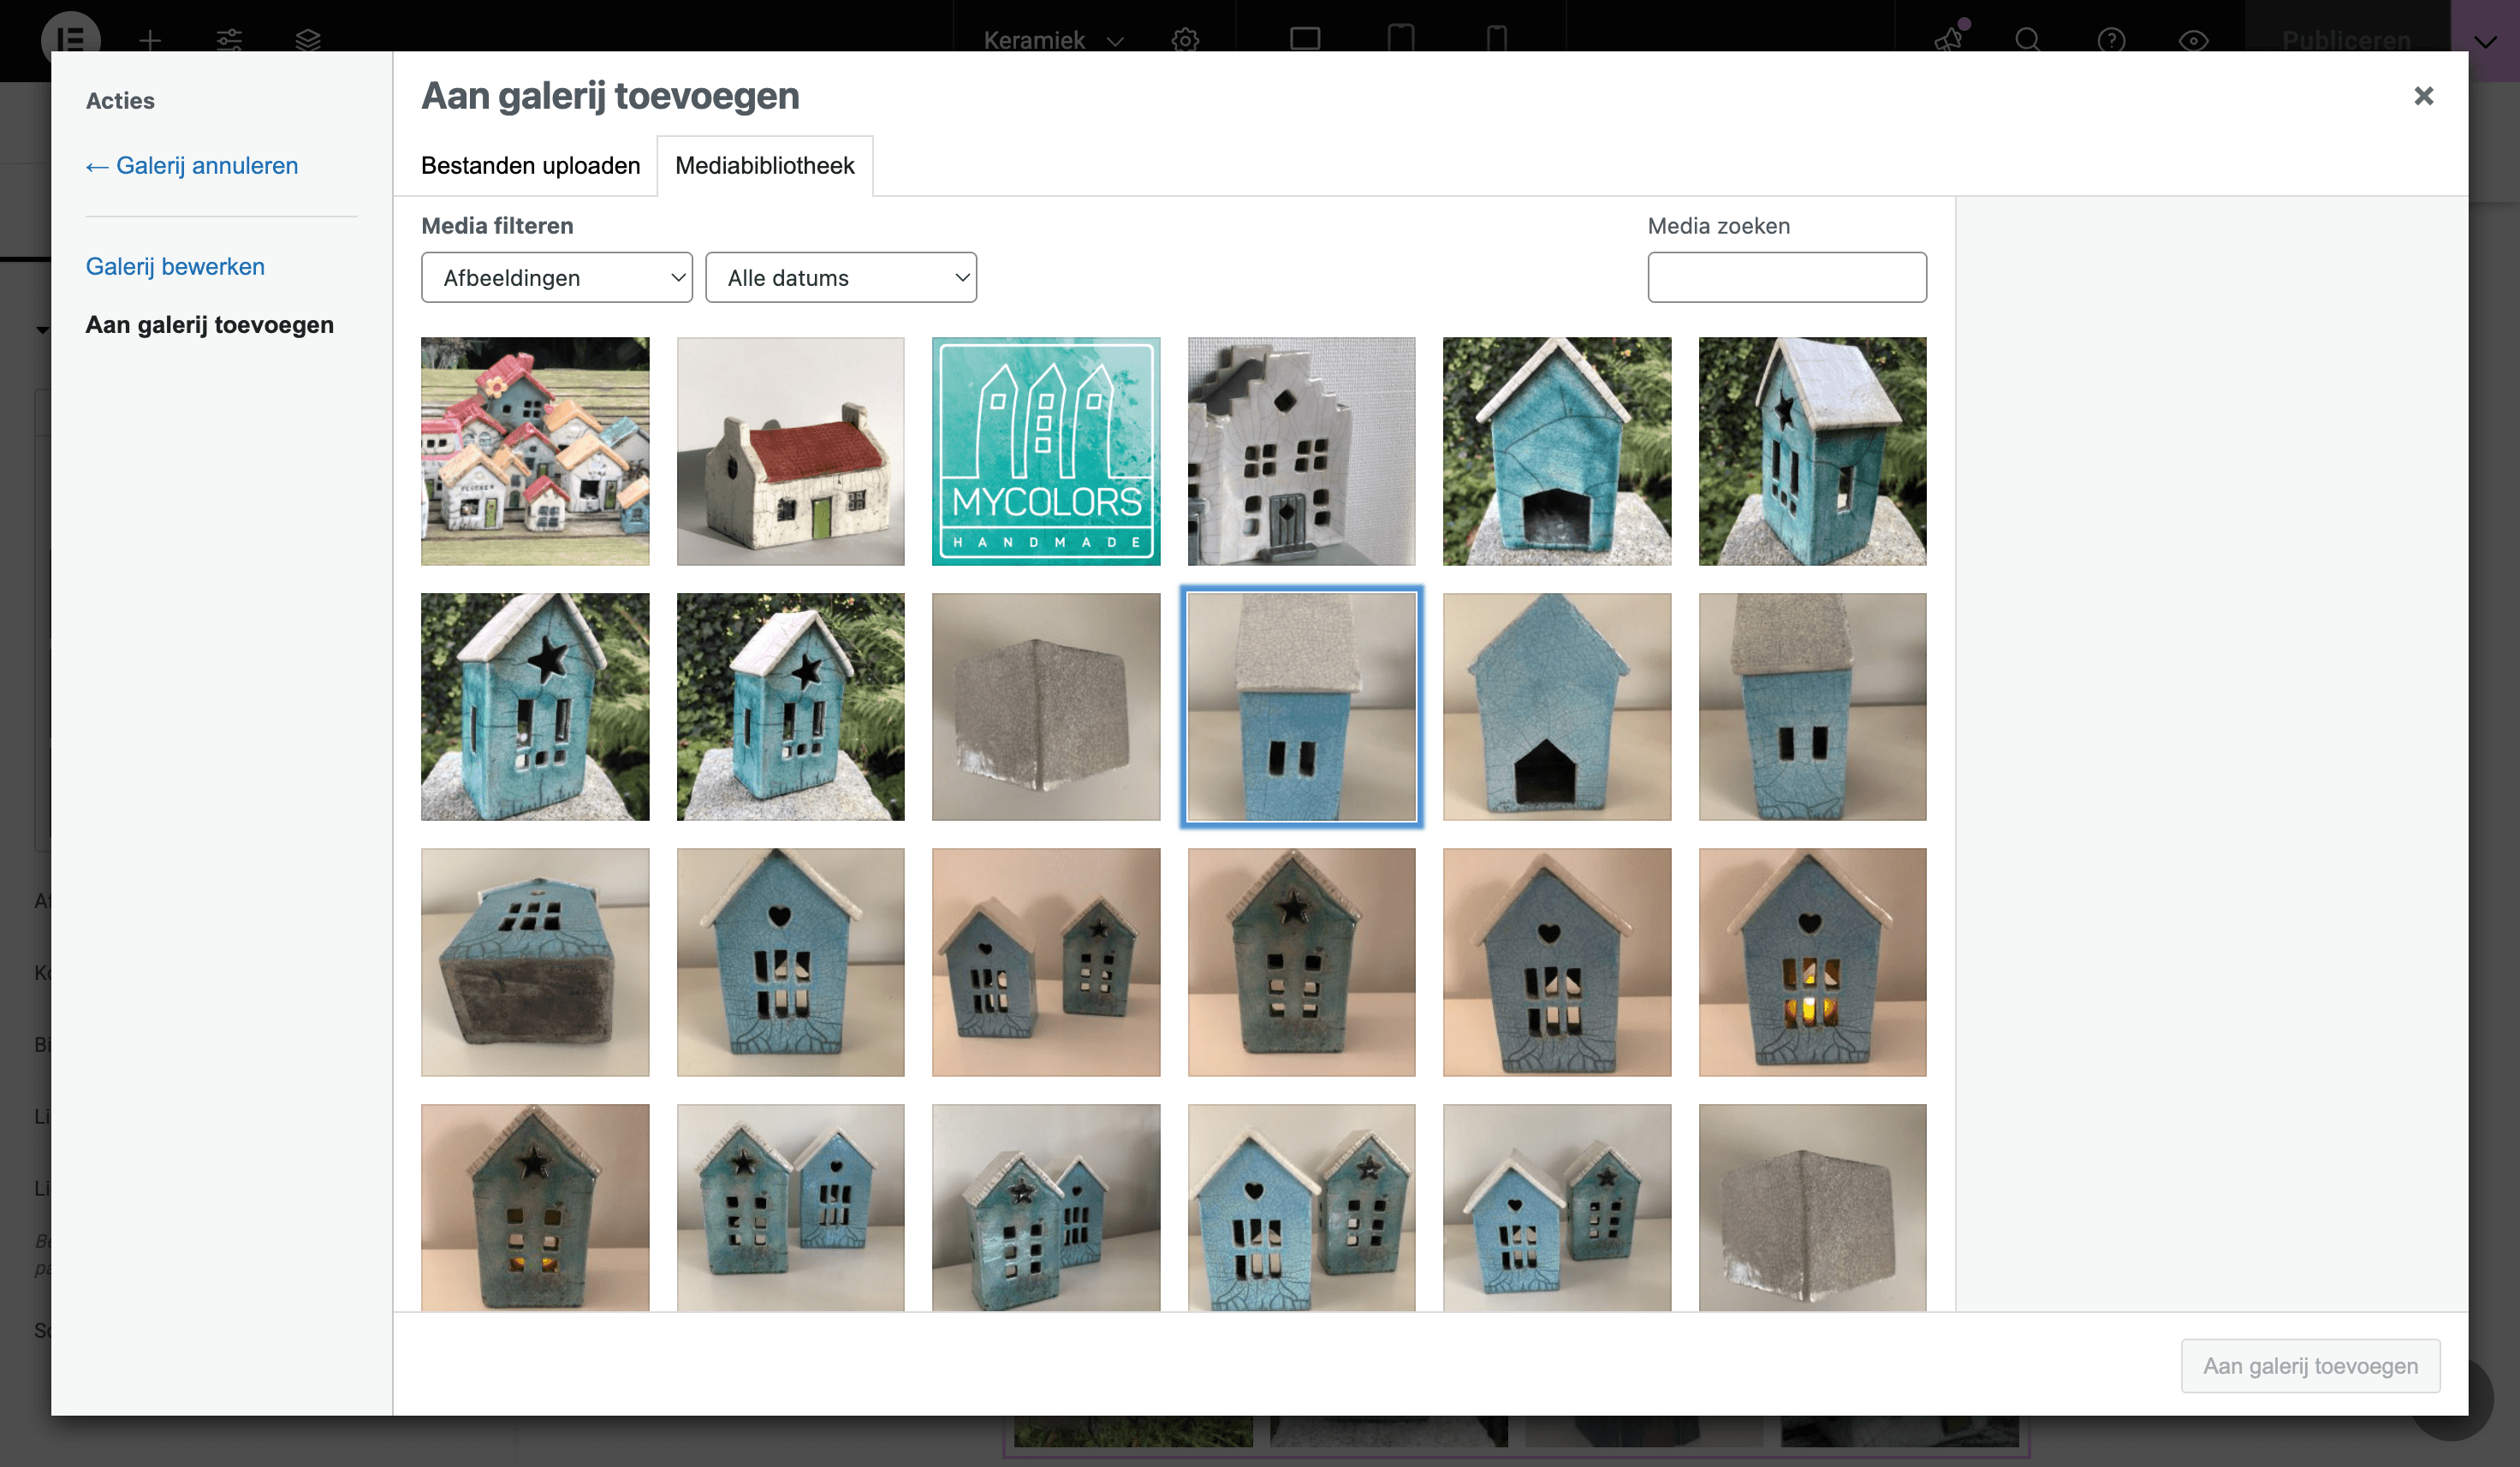Select the MYCOLORS Handmade logo thumbnail
The width and height of the screenshot is (2520, 1467).
pyautogui.click(x=1046, y=451)
